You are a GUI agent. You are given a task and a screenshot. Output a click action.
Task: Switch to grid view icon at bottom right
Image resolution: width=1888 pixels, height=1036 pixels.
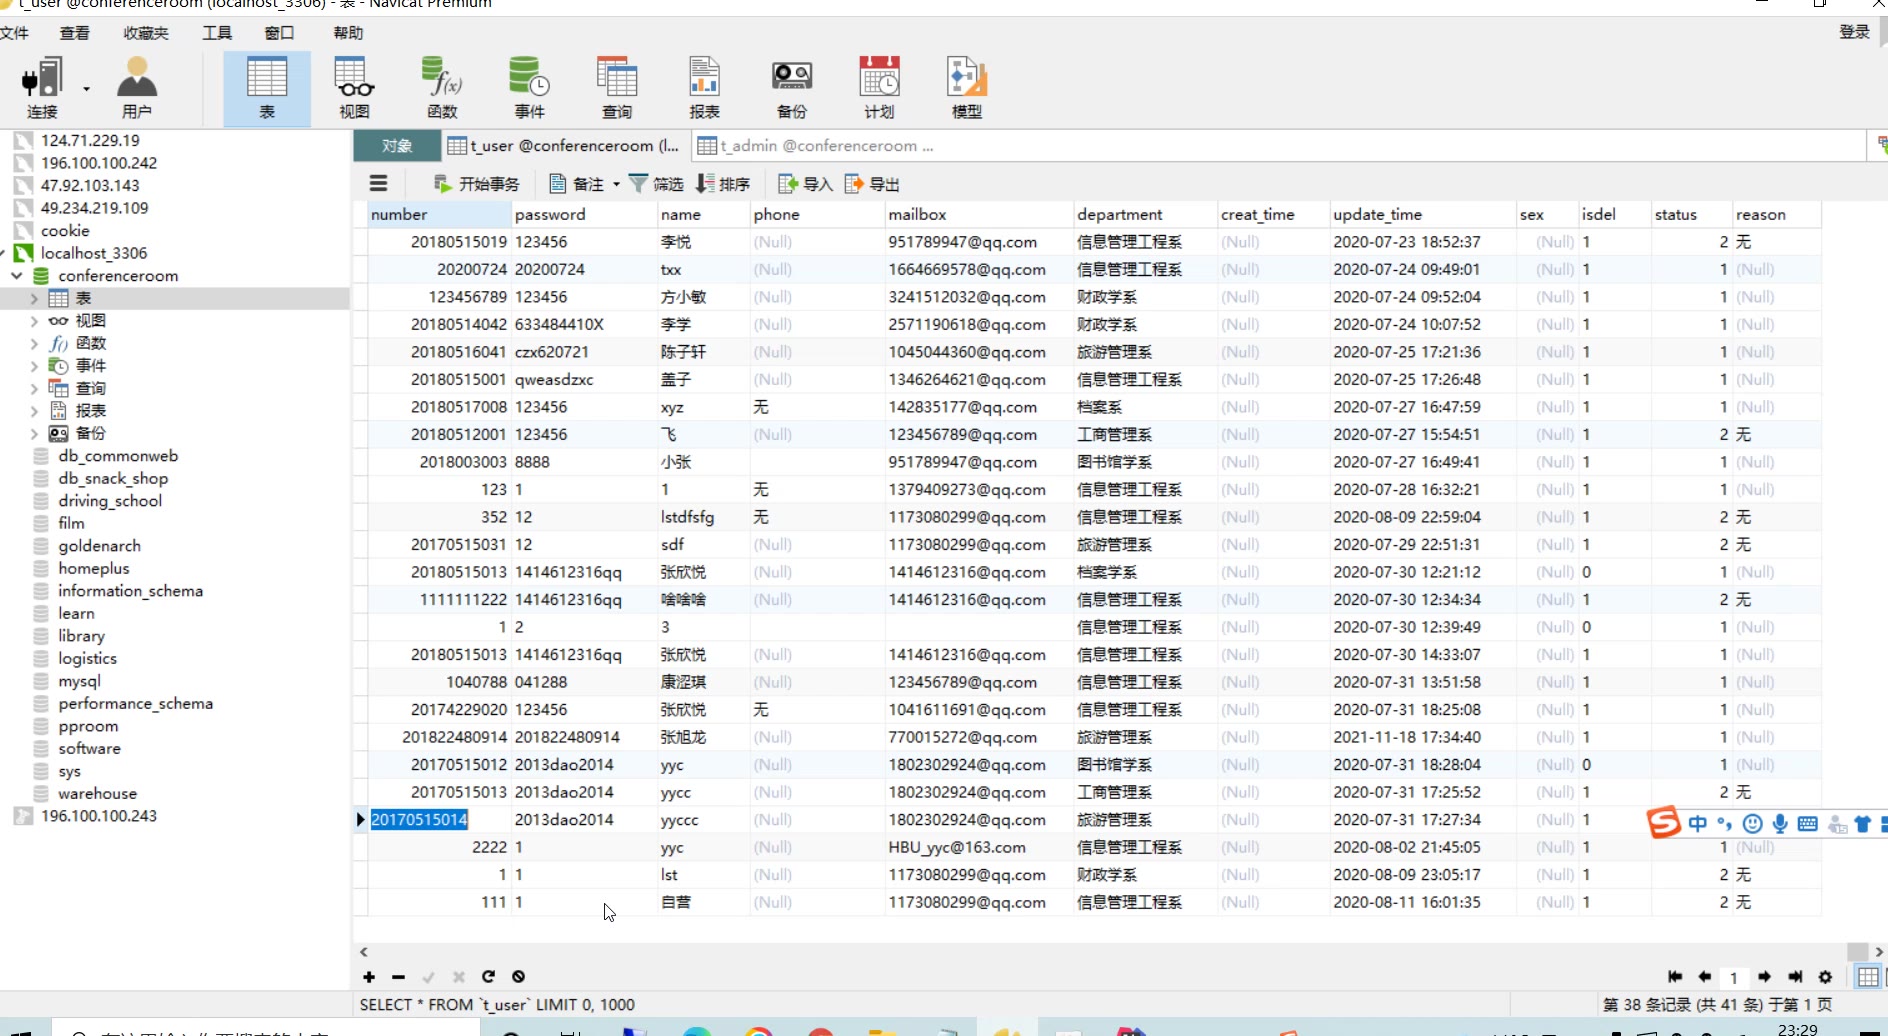(1867, 977)
